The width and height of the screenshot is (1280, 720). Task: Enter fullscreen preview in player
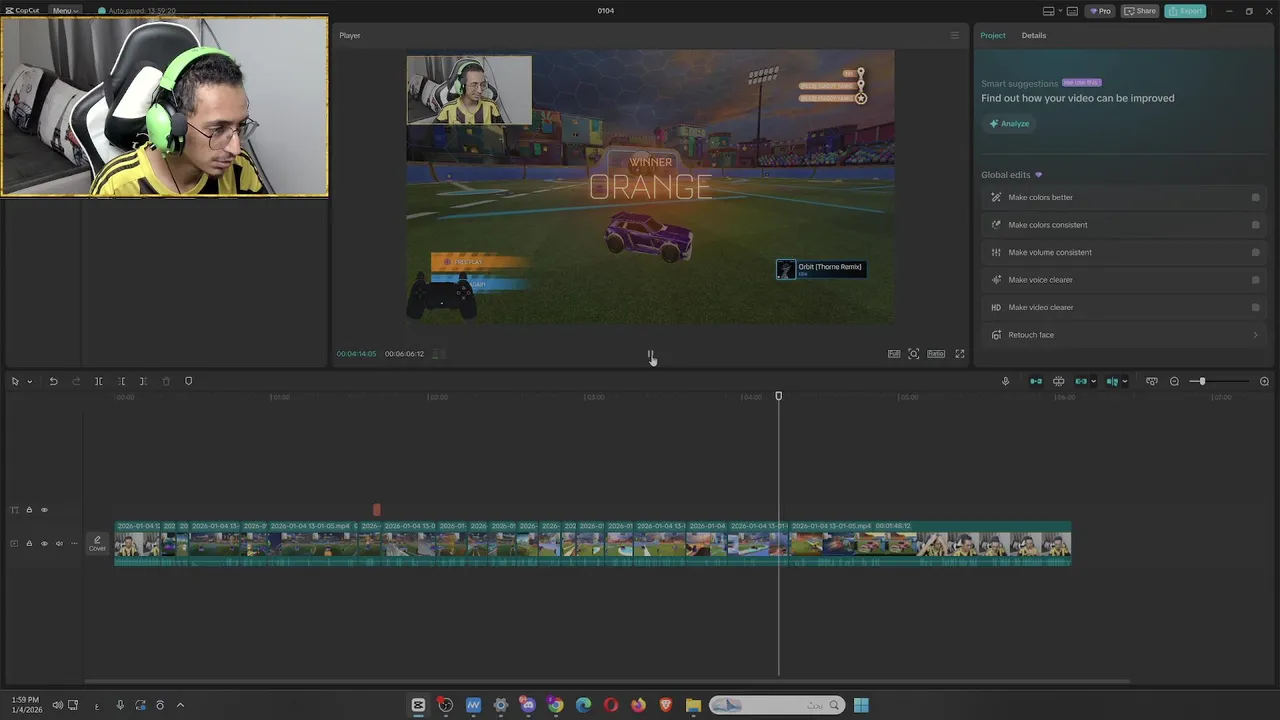pyautogui.click(x=960, y=354)
